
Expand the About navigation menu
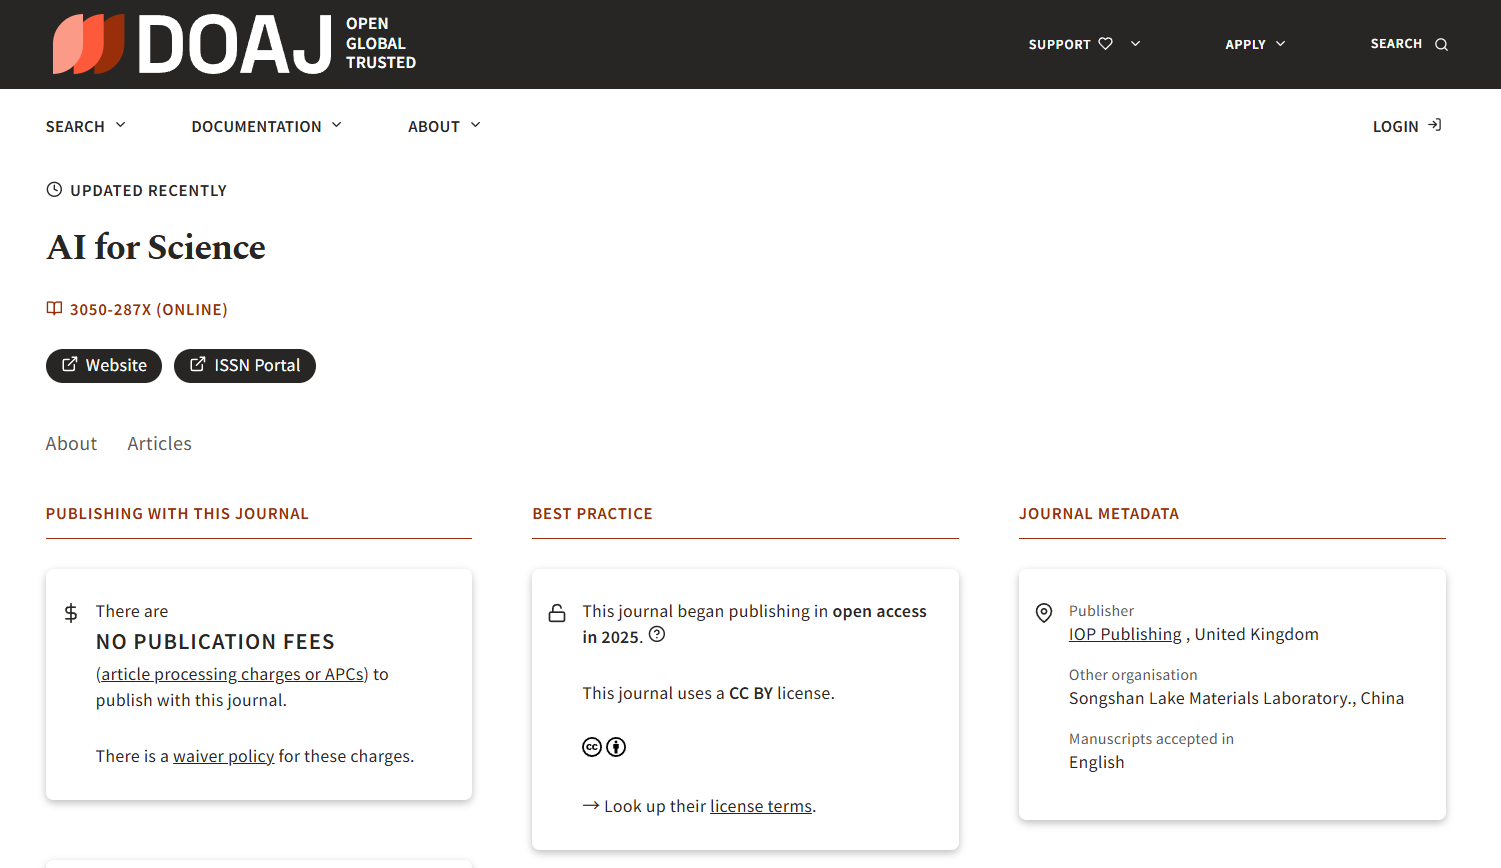(444, 126)
